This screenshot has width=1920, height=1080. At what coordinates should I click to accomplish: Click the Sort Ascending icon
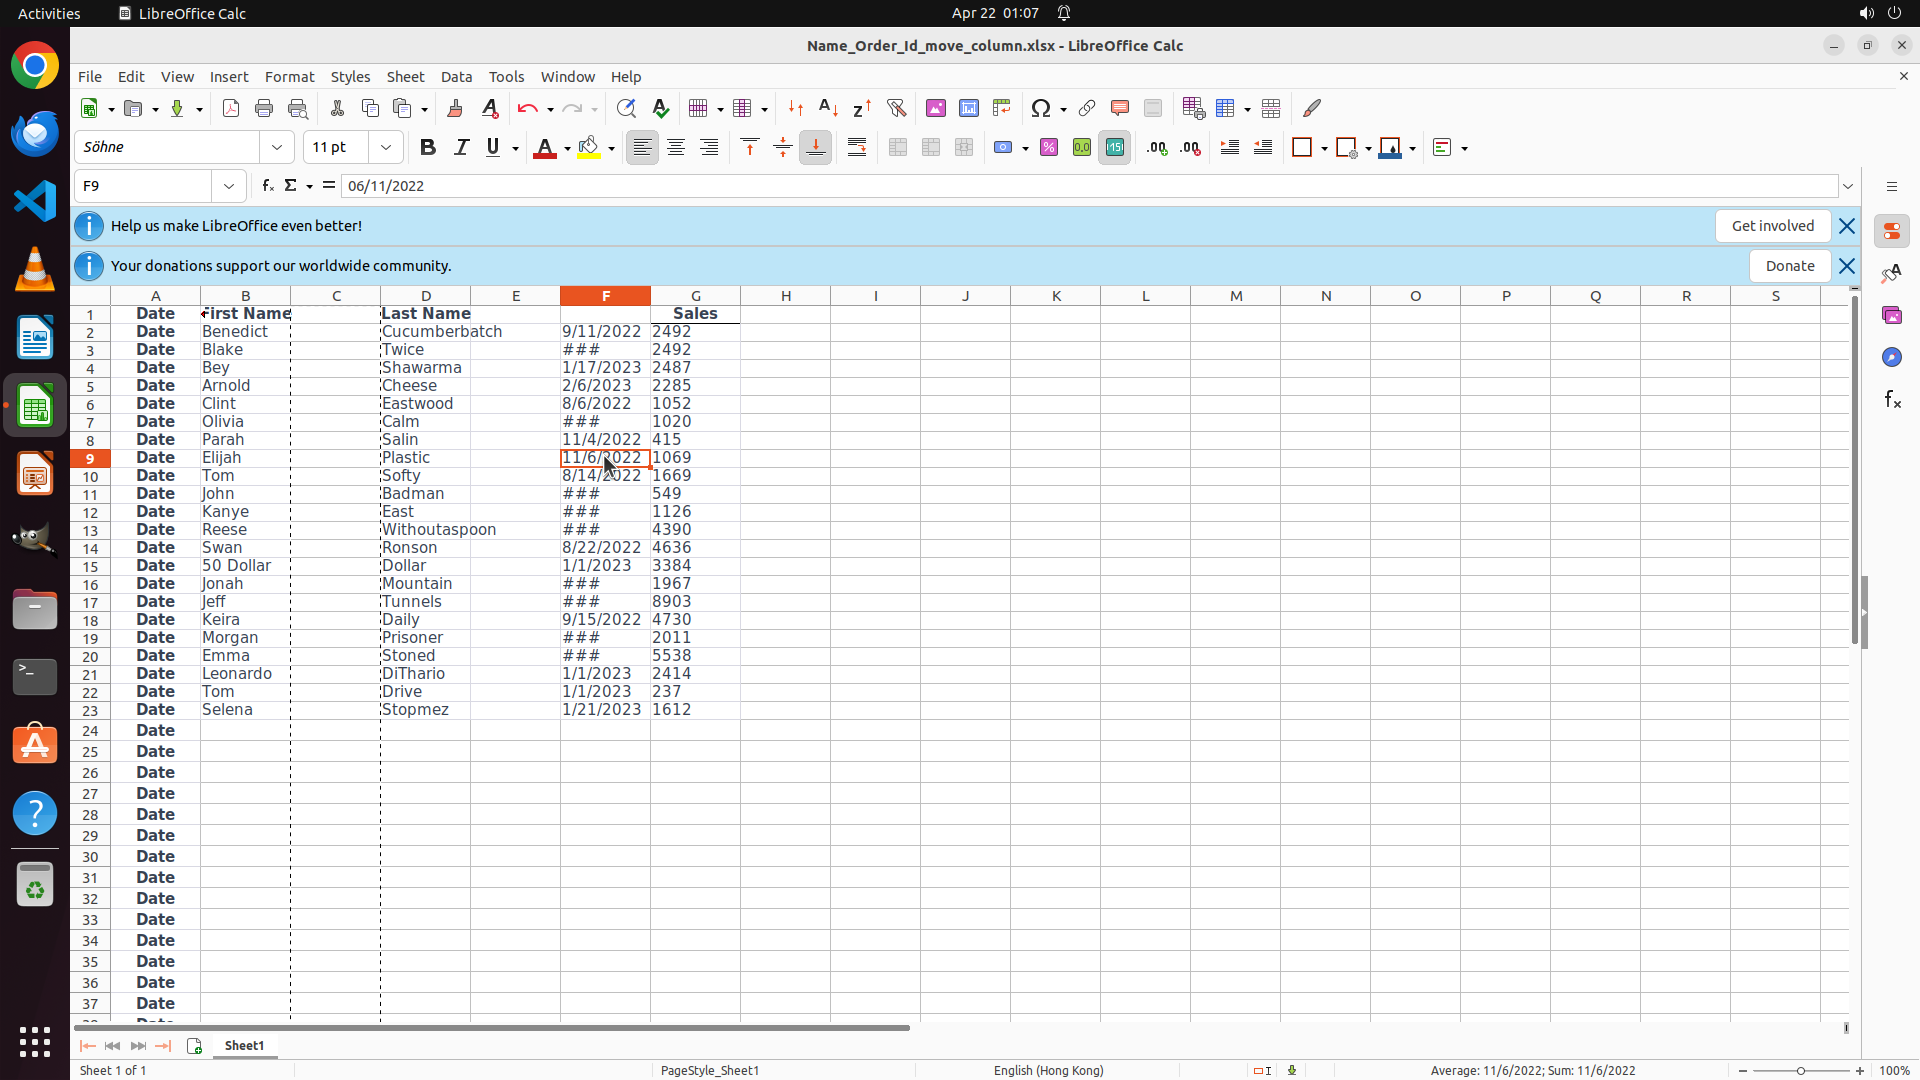click(828, 108)
